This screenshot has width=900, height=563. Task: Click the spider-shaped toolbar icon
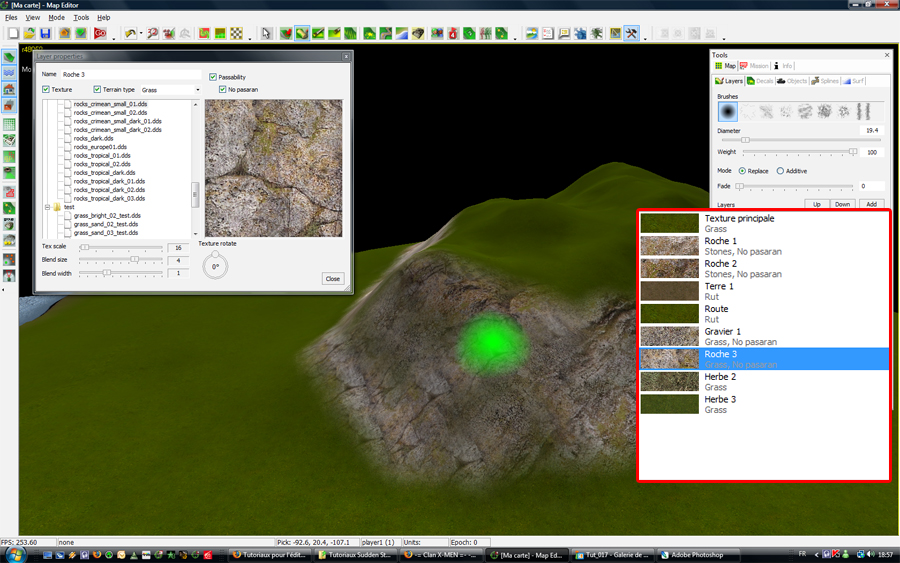pyautogui.click(x=597, y=33)
